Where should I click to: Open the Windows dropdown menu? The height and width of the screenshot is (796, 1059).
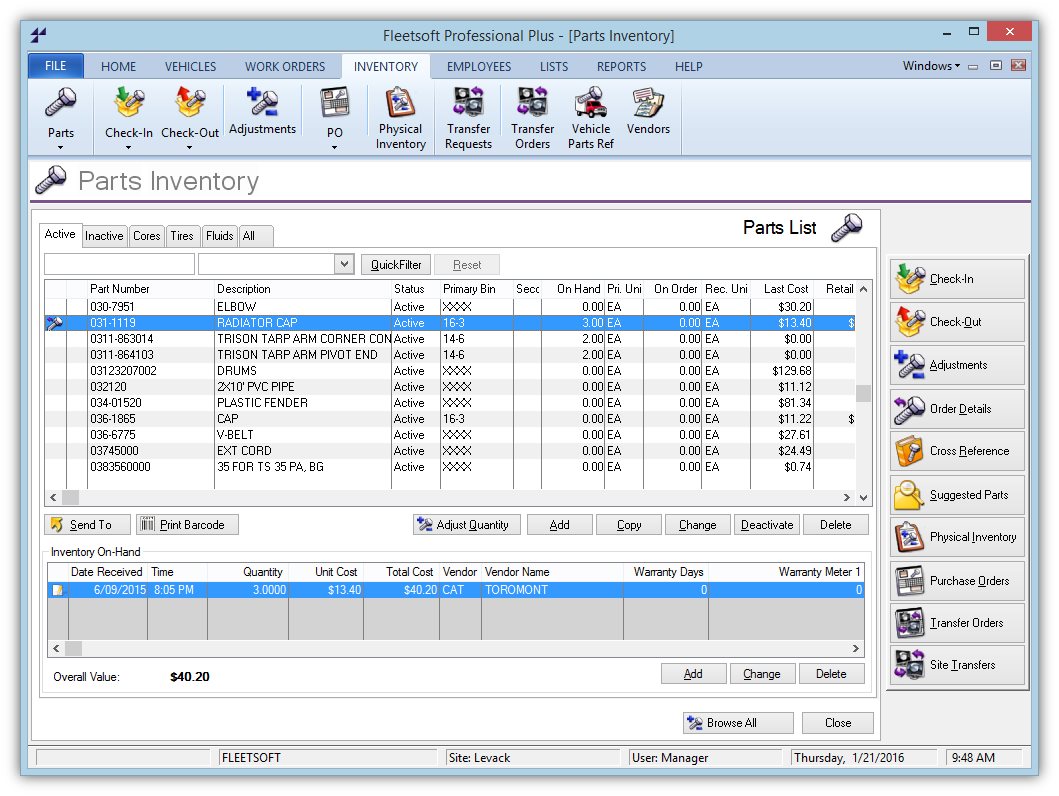(931, 65)
